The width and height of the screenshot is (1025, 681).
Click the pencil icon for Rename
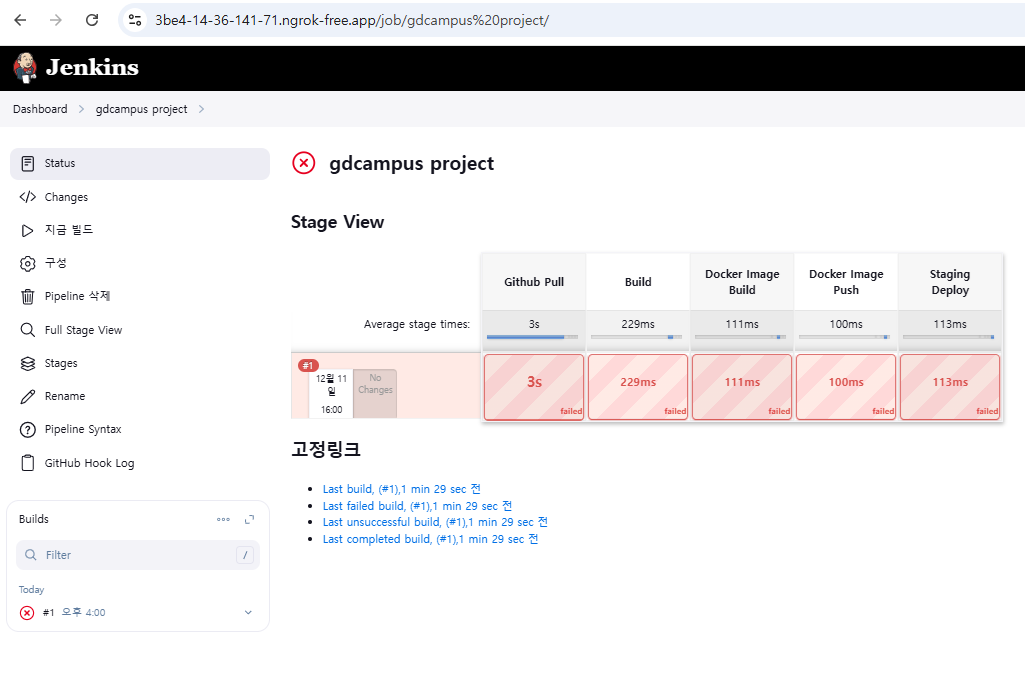click(x=27, y=397)
